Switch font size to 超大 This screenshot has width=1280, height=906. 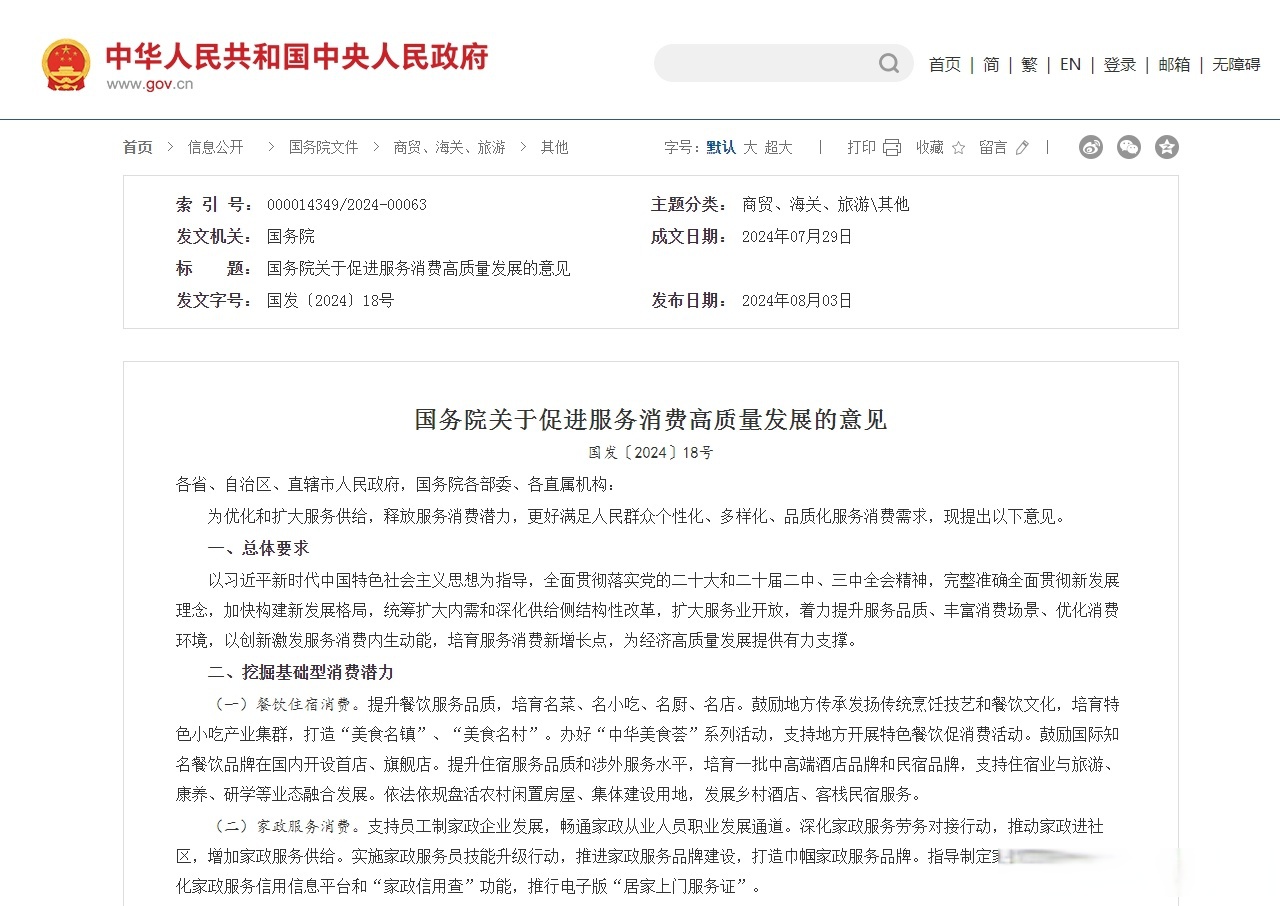click(x=777, y=146)
